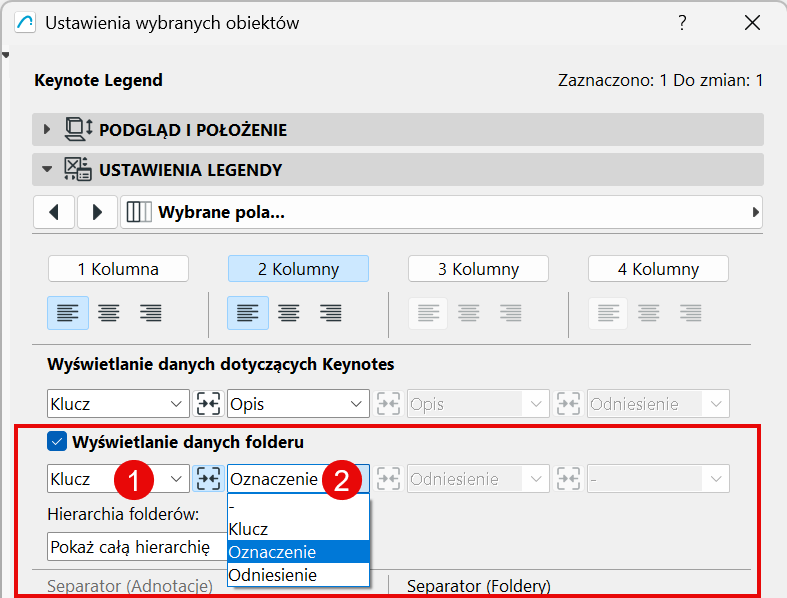Viewport: 787px width, 598px height.
Task: Align column 2 text left
Action: click(x=248, y=313)
